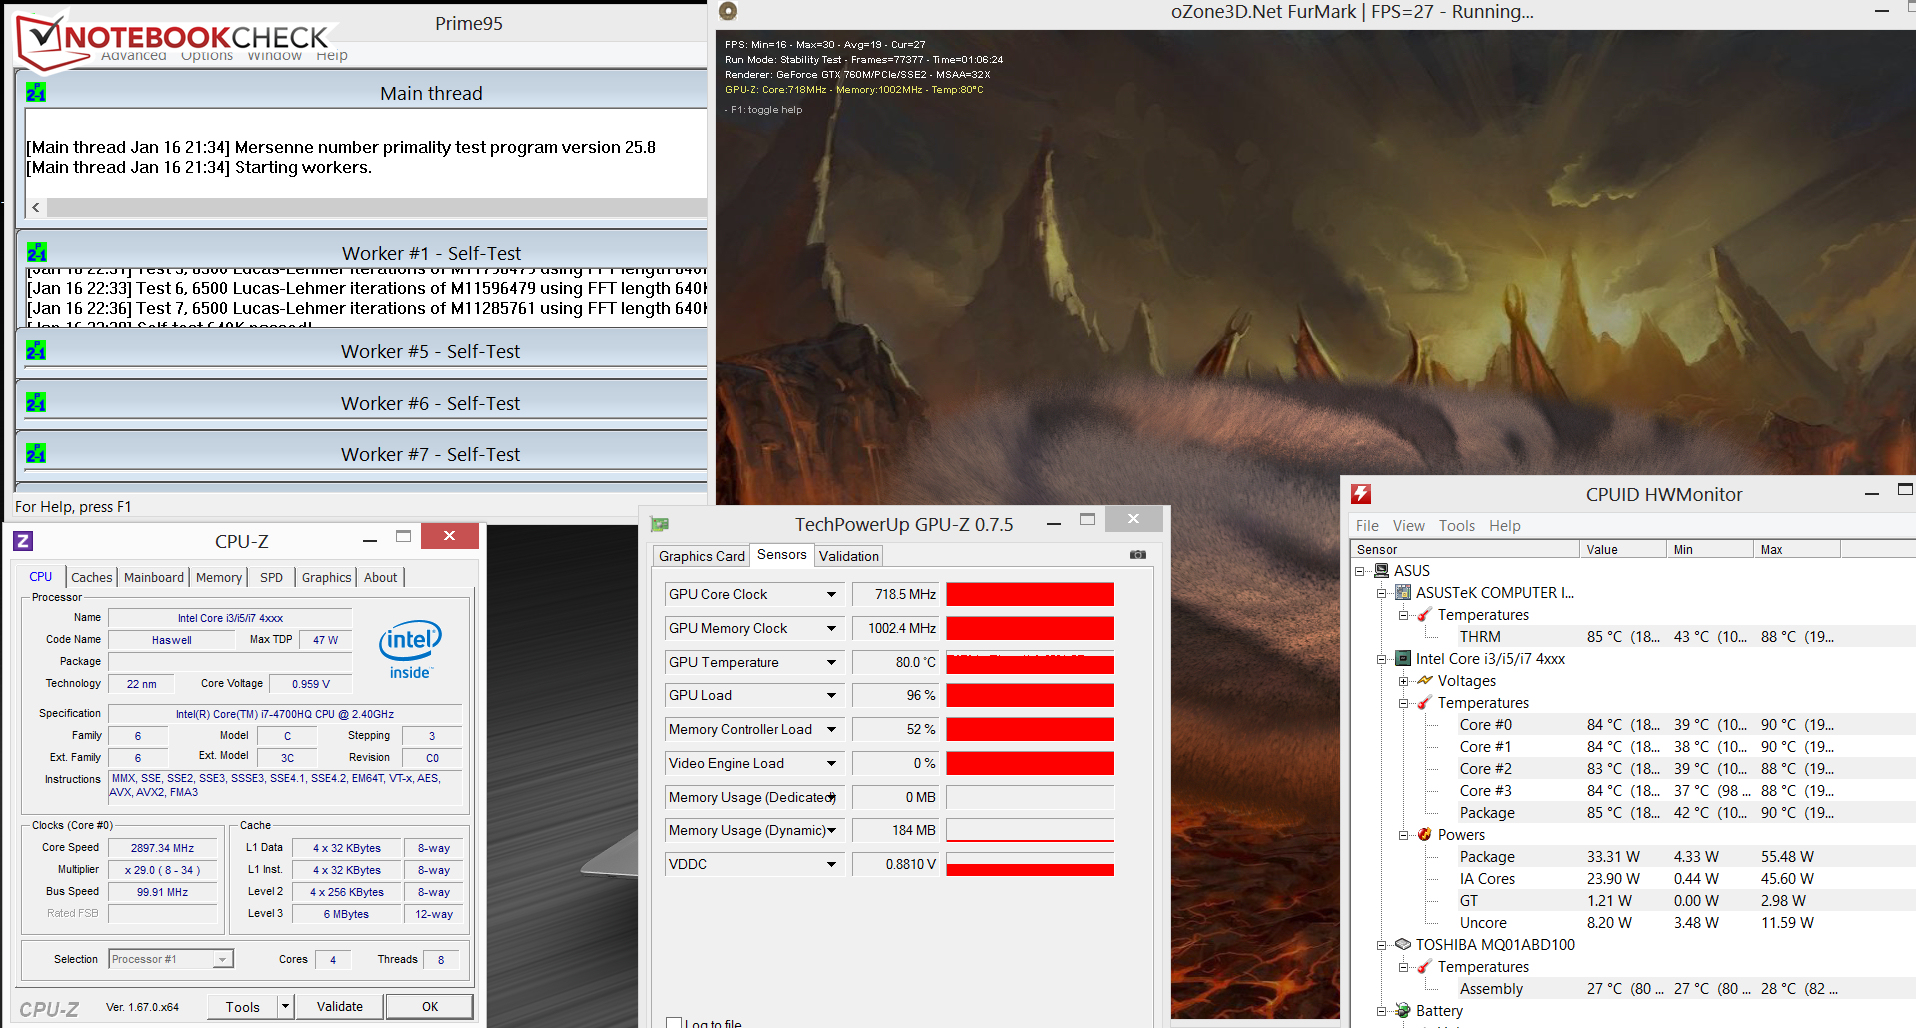Open the GPU Memory Clock sensor dropdown

point(831,628)
